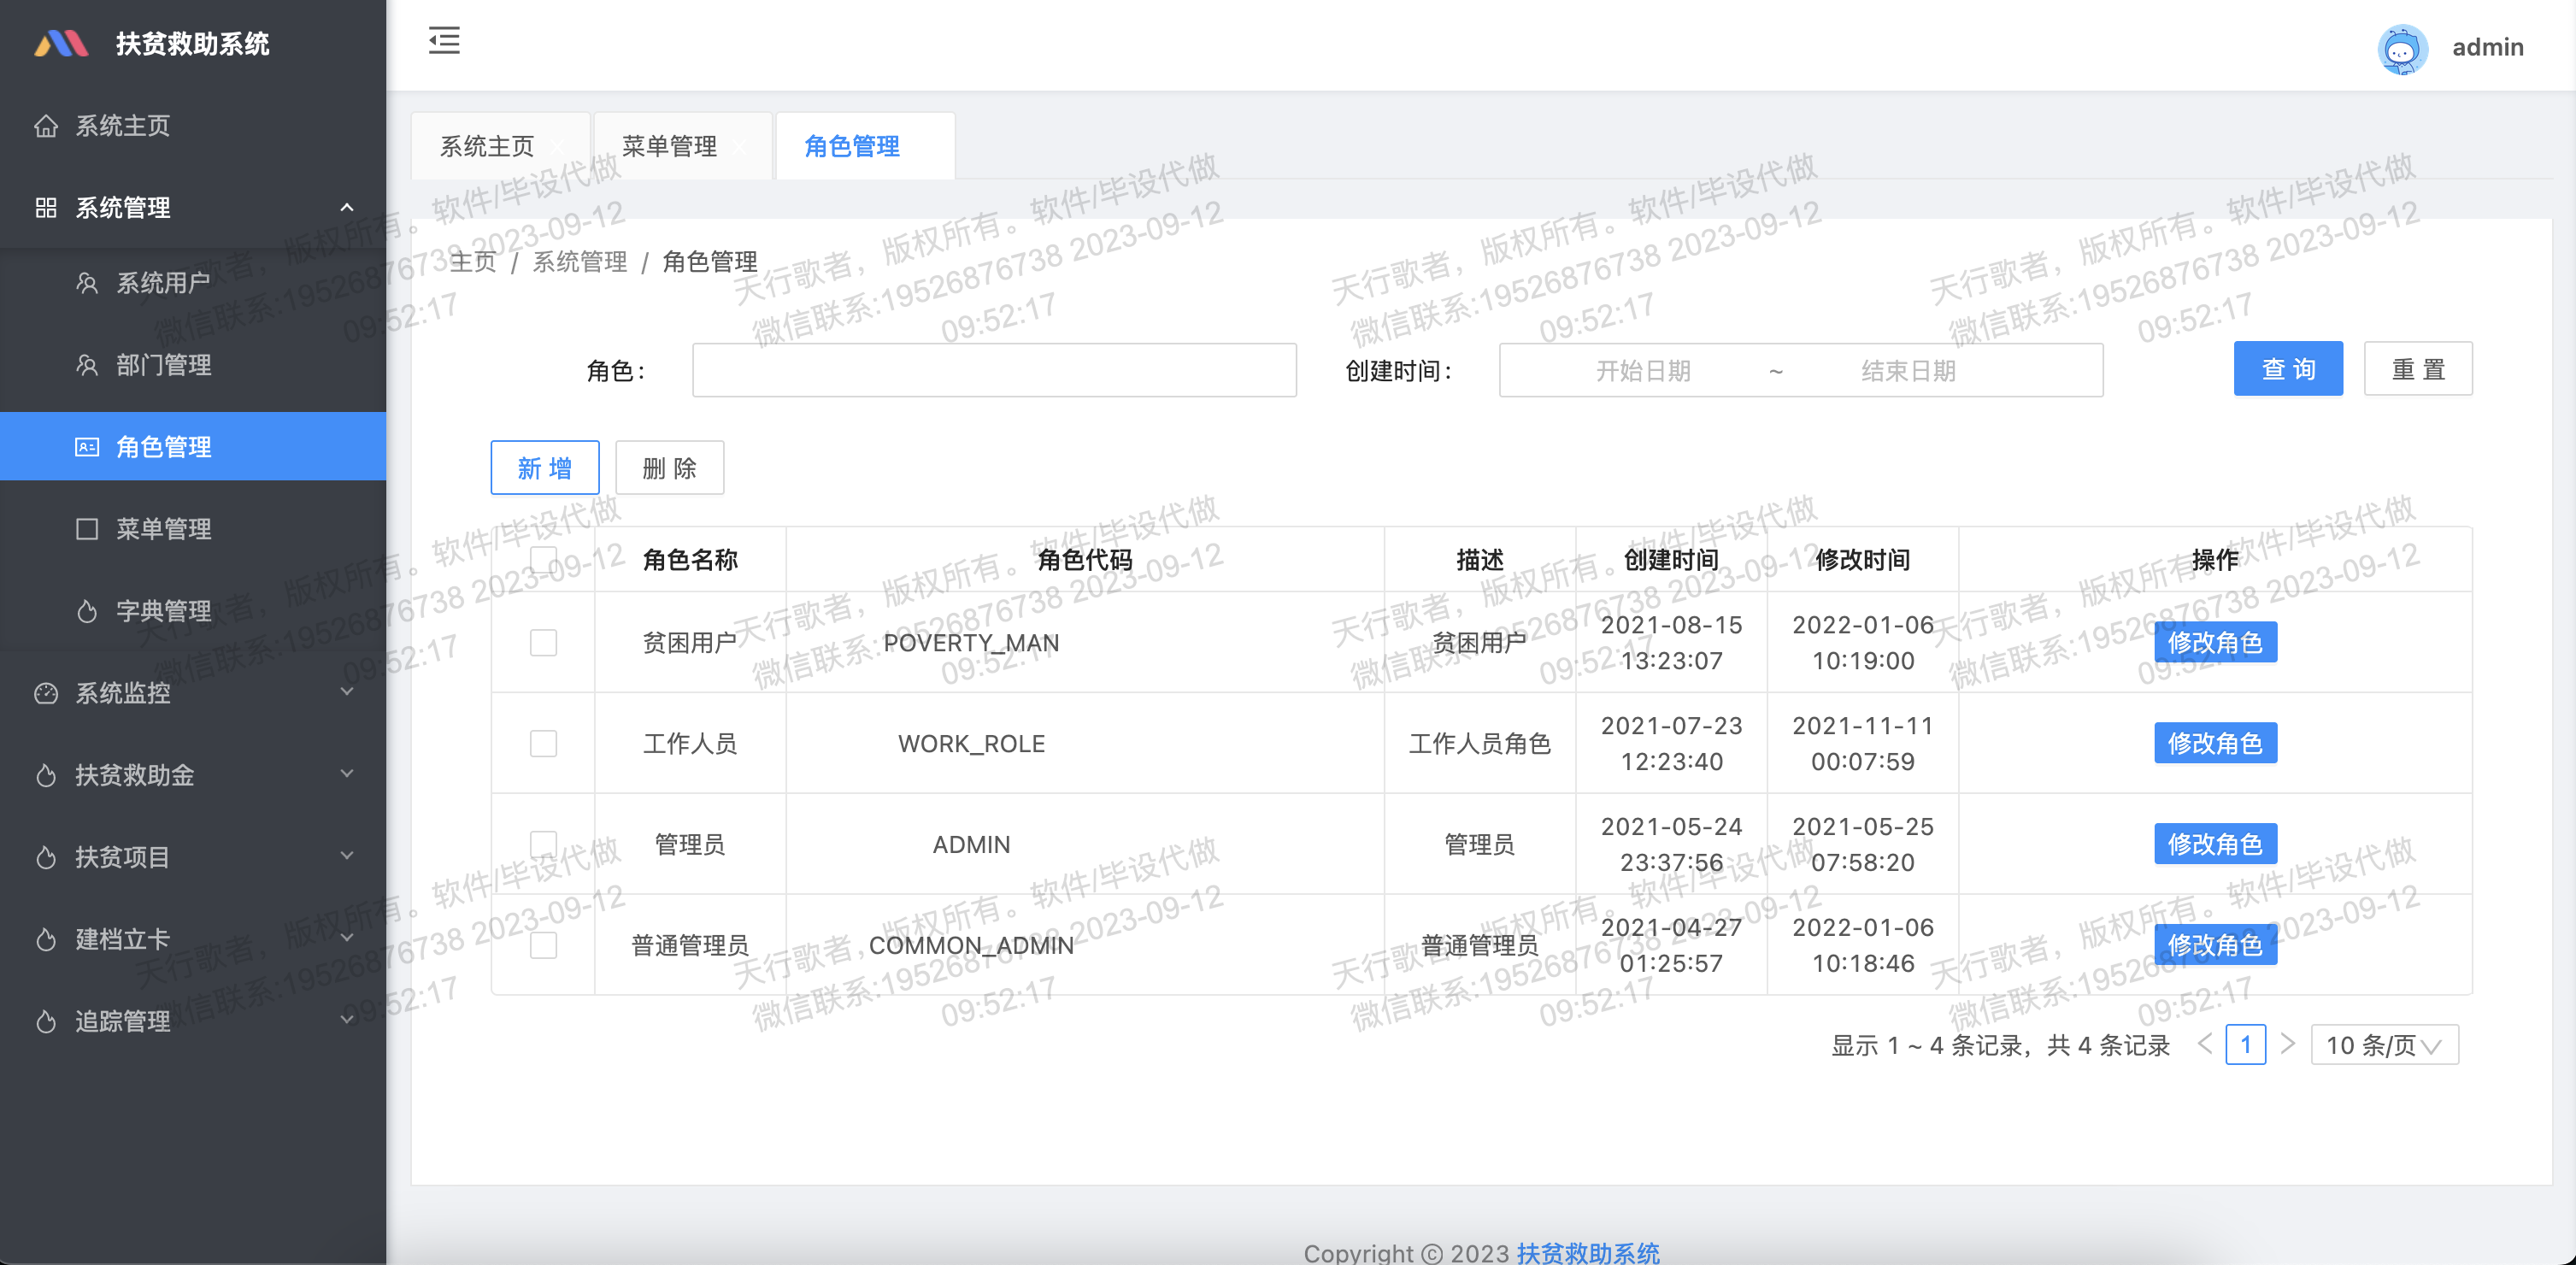Screen dimensions: 2576x1265
Task: Click the 角色名称 column header
Action: point(690,560)
